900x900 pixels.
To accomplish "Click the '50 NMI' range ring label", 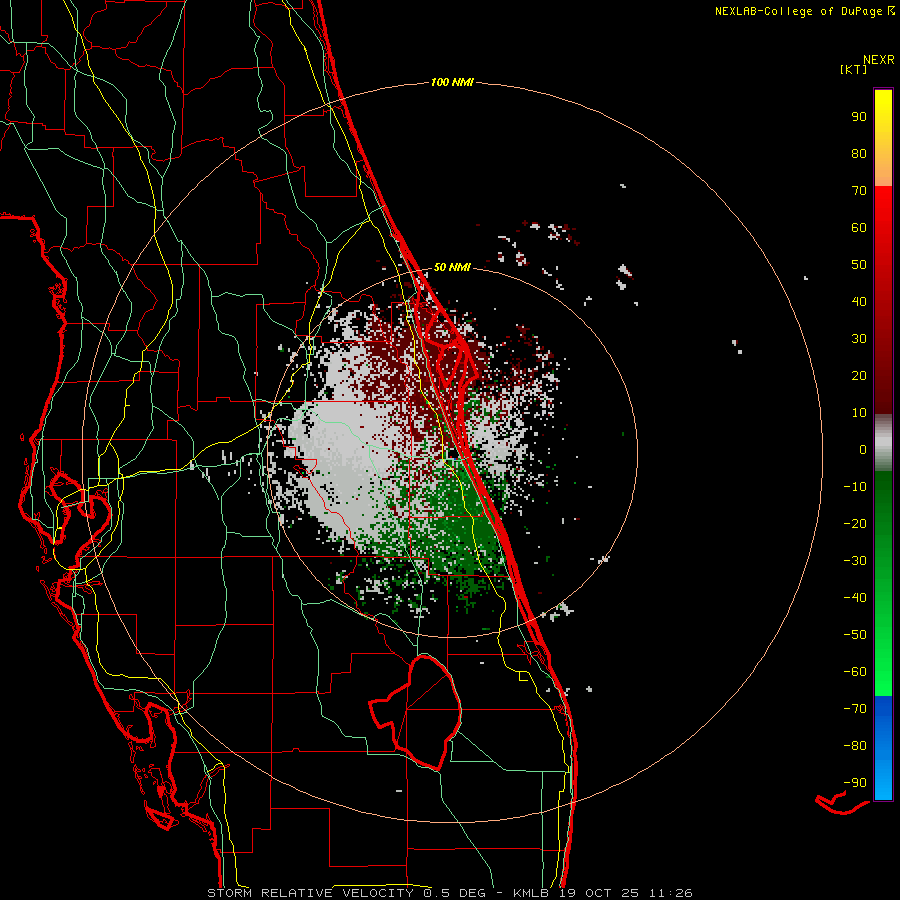I will (452, 267).
